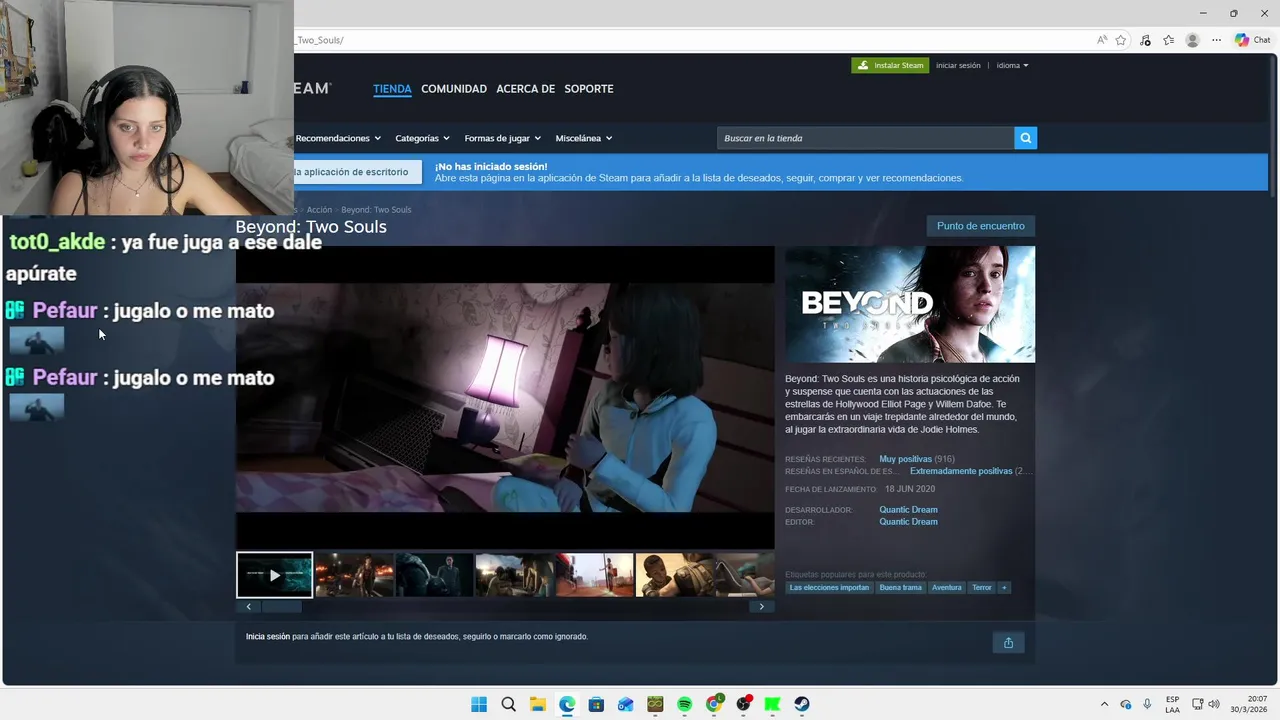1280x720 pixels.
Task: Select the Las elecciones importan tag
Action: pos(829,588)
